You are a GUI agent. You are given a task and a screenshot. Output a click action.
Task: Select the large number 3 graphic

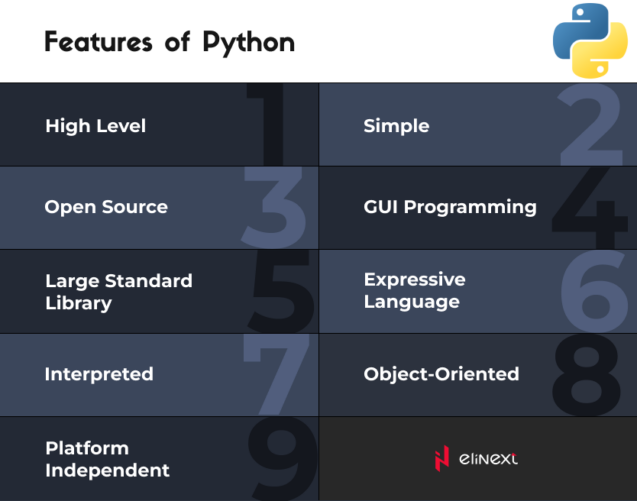[274, 207]
